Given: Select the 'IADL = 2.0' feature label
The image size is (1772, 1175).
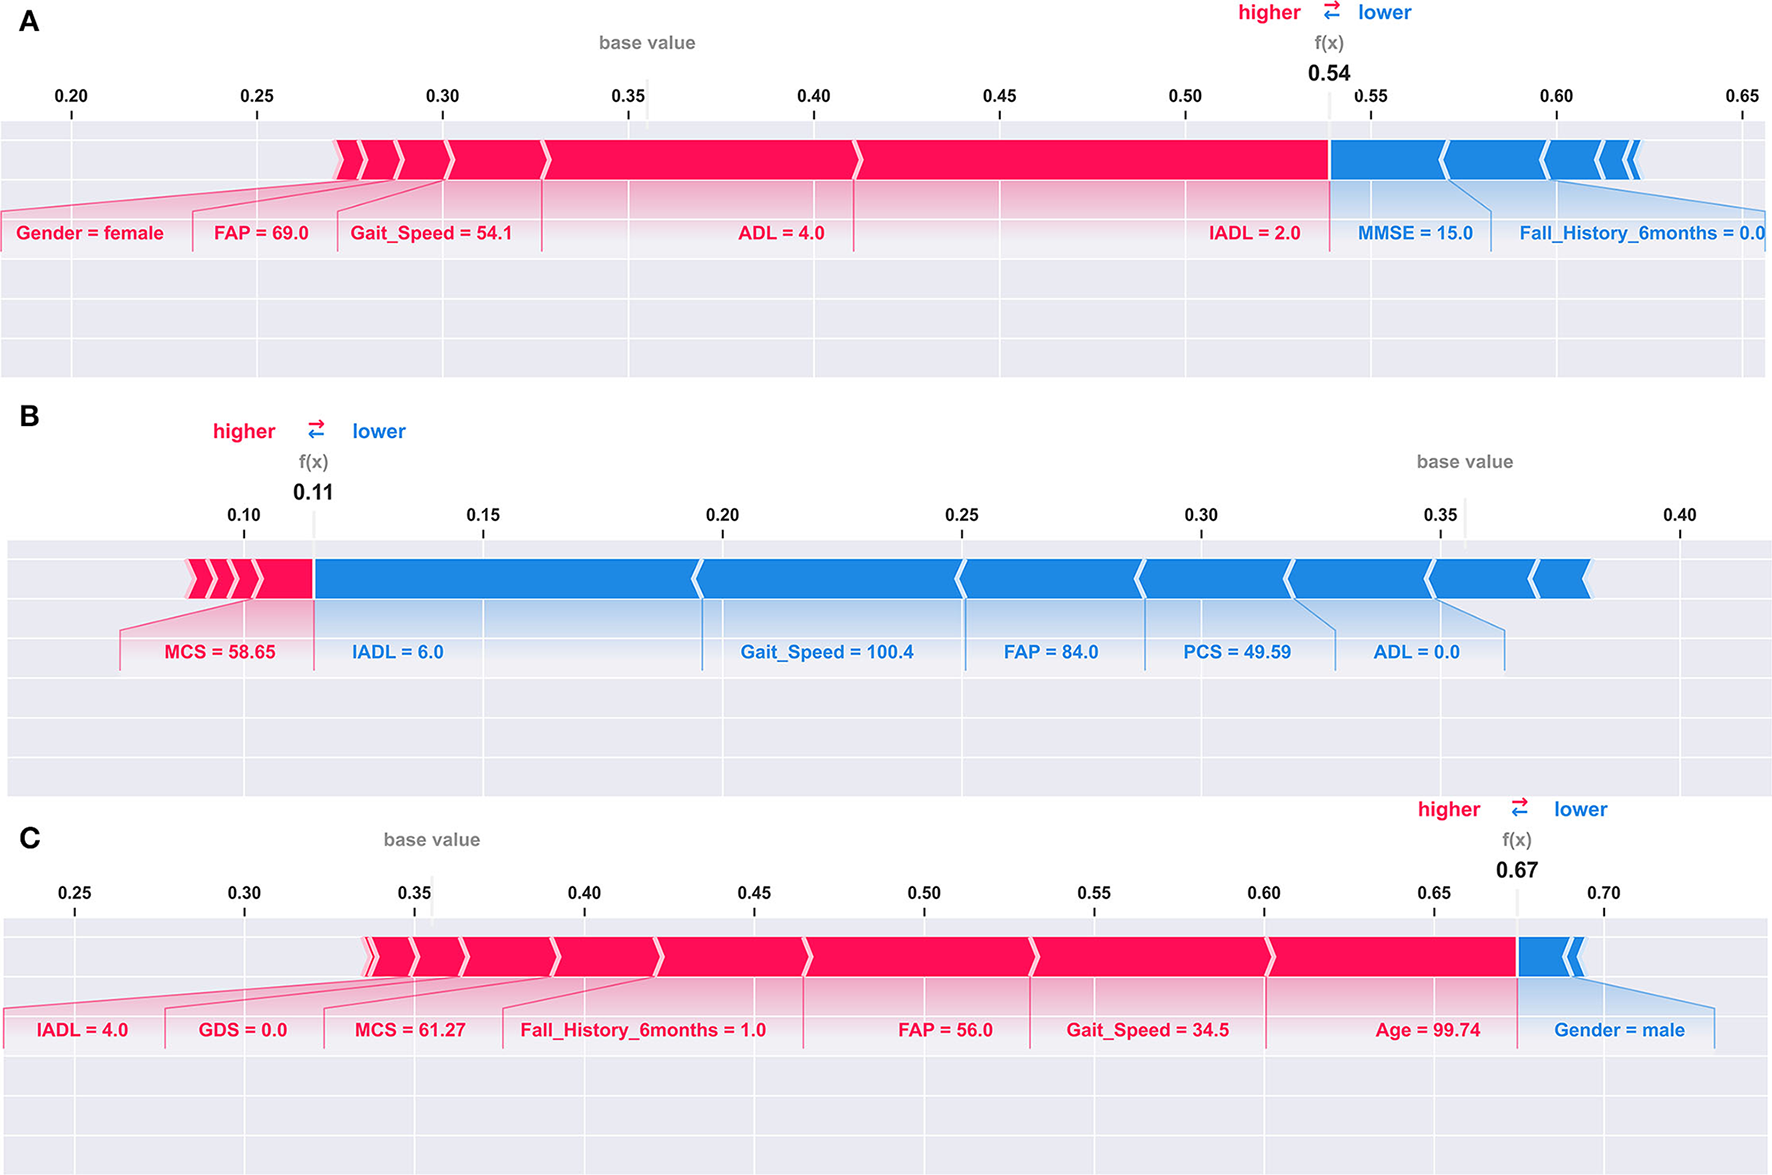Looking at the screenshot, I should [x=1254, y=233].
